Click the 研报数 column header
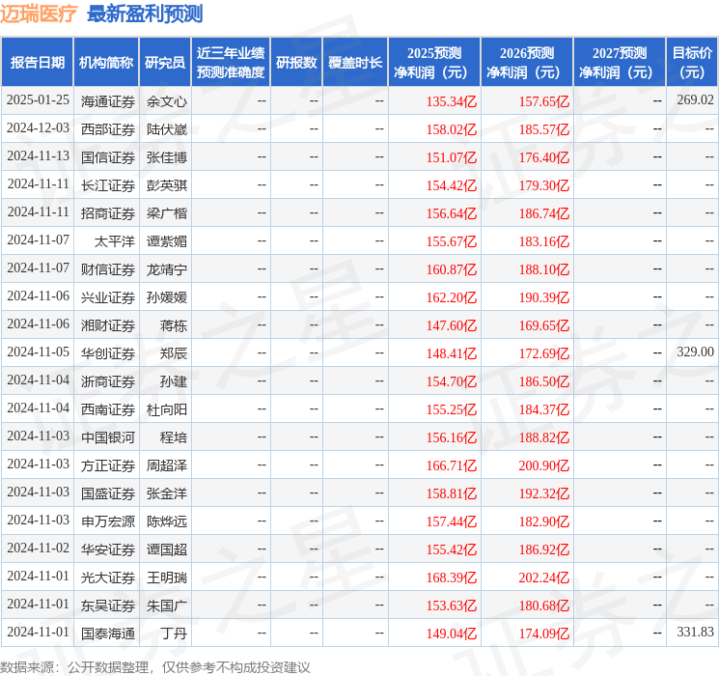 (x=296, y=62)
